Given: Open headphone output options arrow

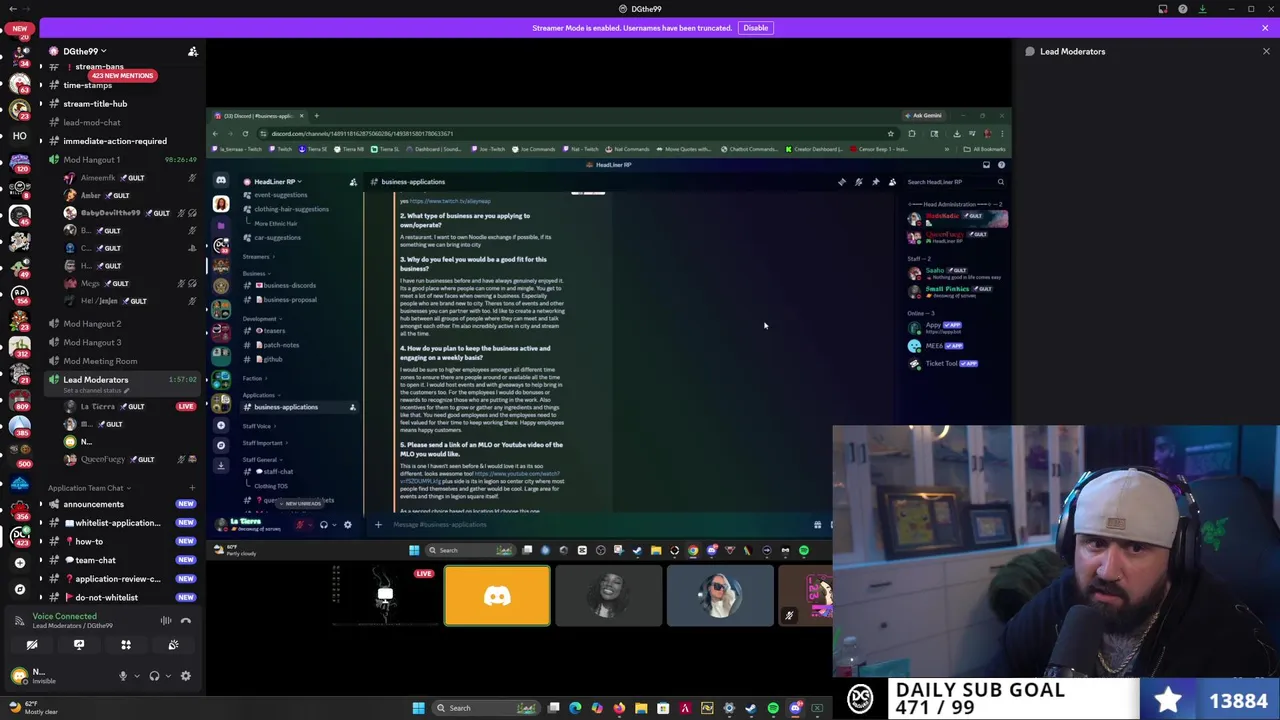Looking at the screenshot, I should pos(166,676).
